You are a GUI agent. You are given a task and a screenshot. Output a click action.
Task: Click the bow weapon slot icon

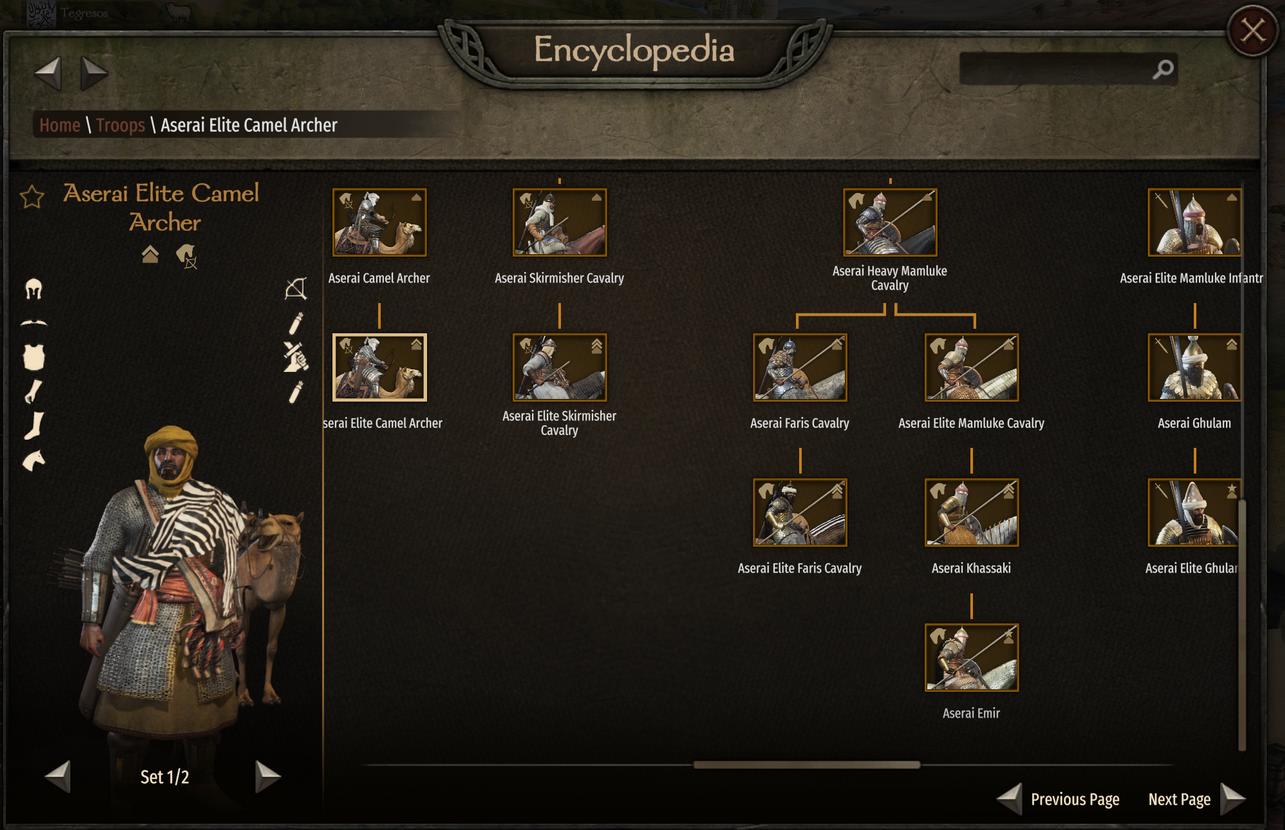295,289
